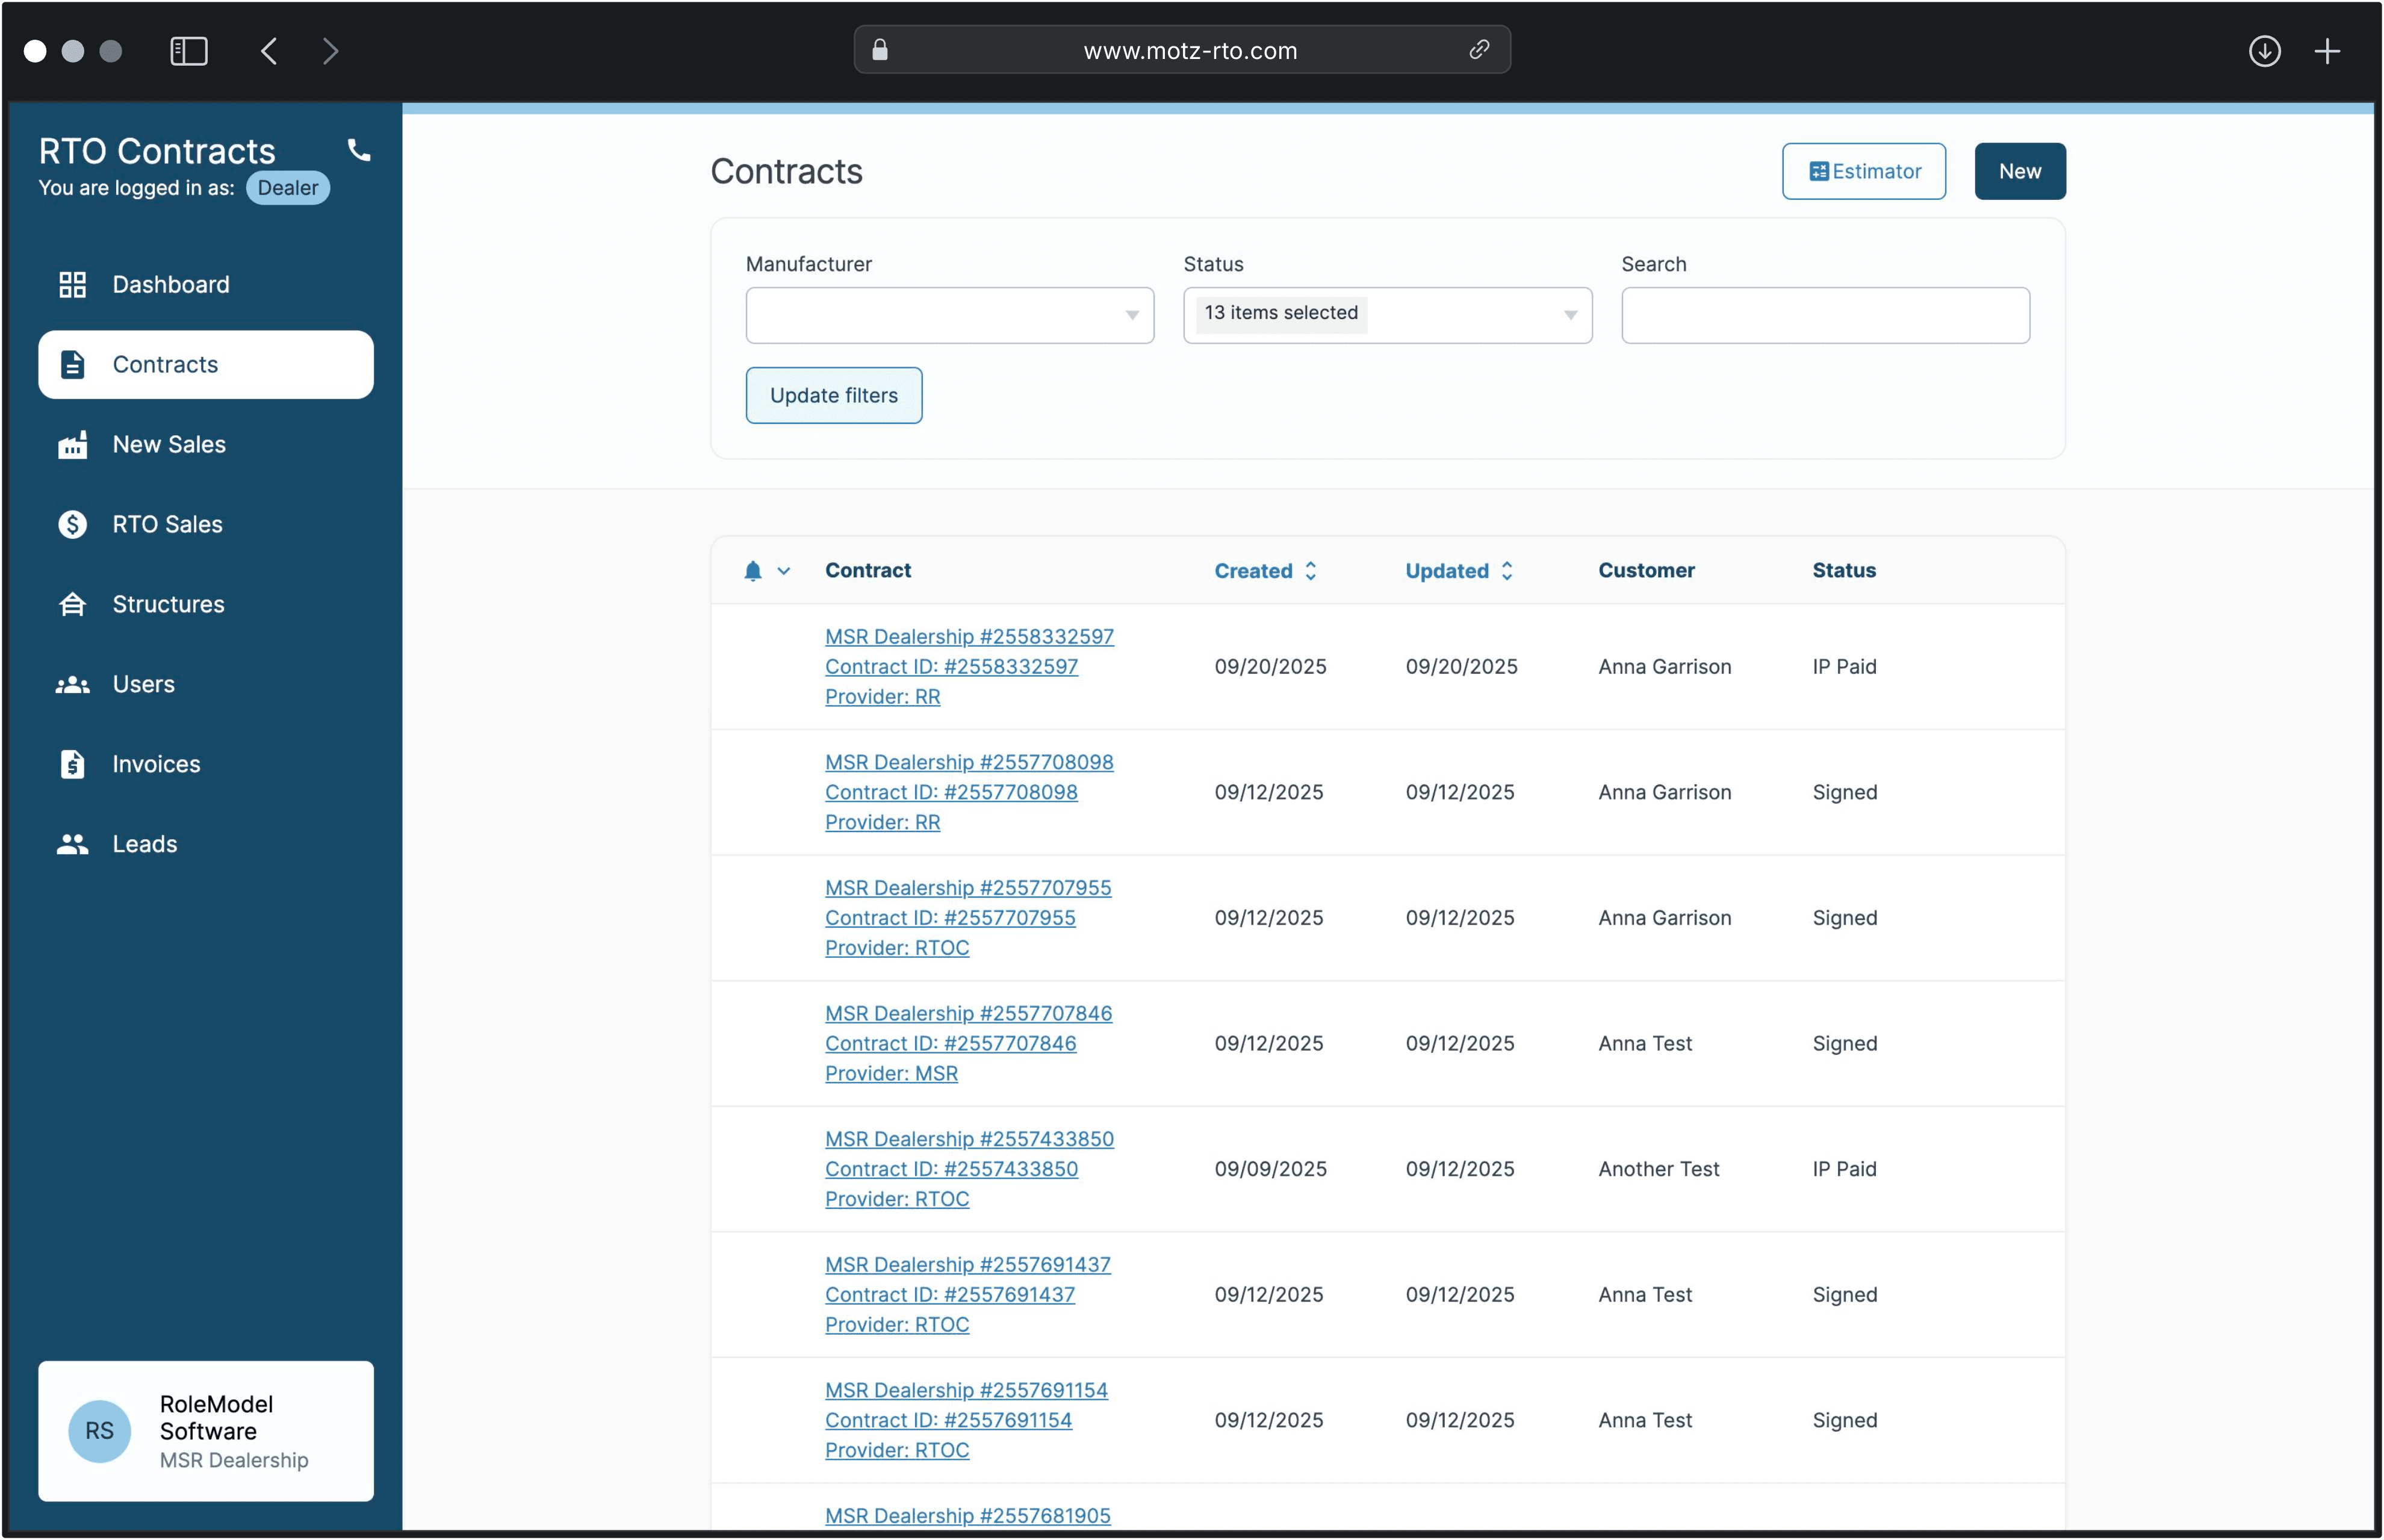
Task: Open contract link MSR Dealership #2558332597
Action: (968, 637)
